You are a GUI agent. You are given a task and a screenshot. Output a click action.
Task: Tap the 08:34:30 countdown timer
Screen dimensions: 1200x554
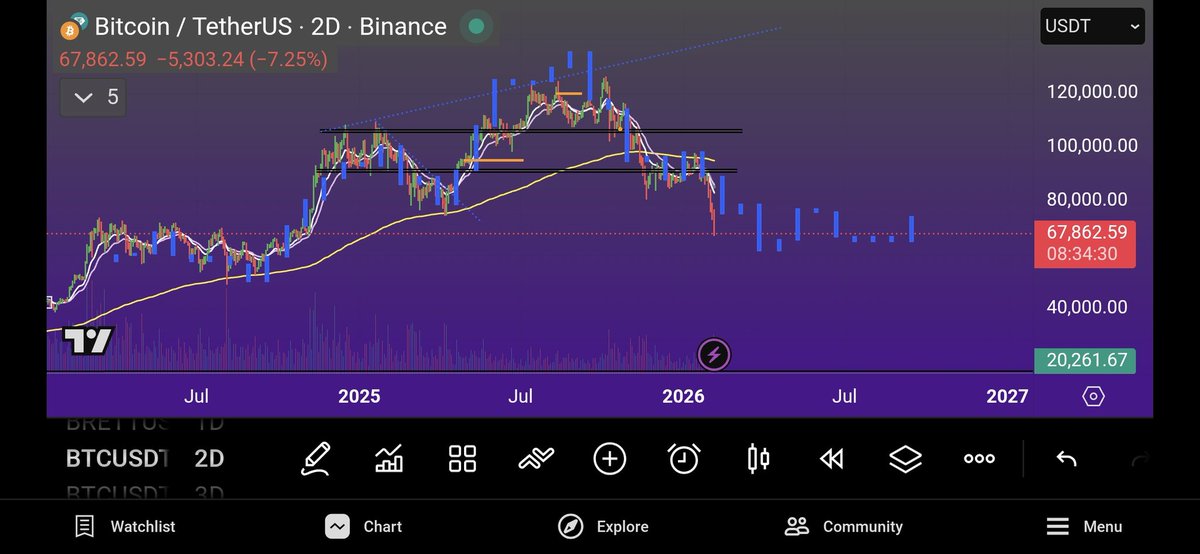pyautogui.click(x=1082, y=254)
